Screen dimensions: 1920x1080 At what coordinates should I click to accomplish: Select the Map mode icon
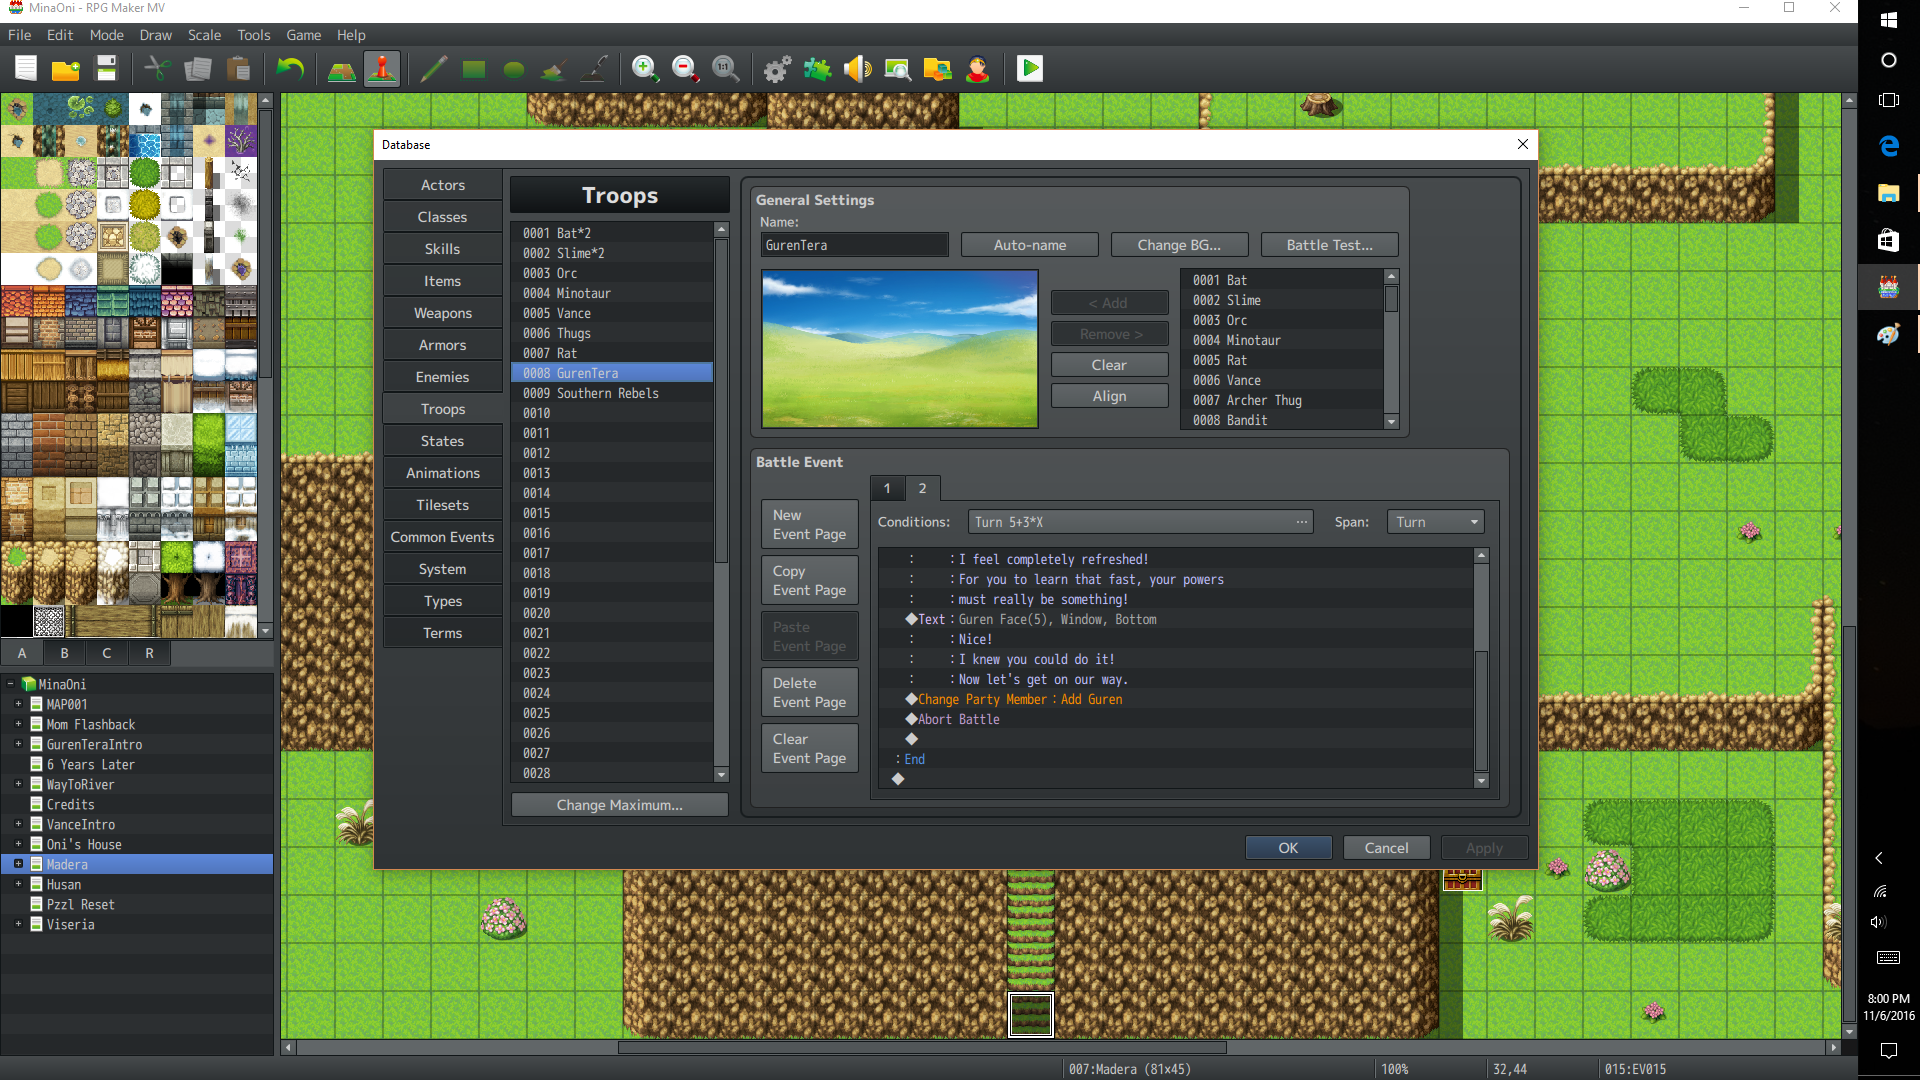342,69
